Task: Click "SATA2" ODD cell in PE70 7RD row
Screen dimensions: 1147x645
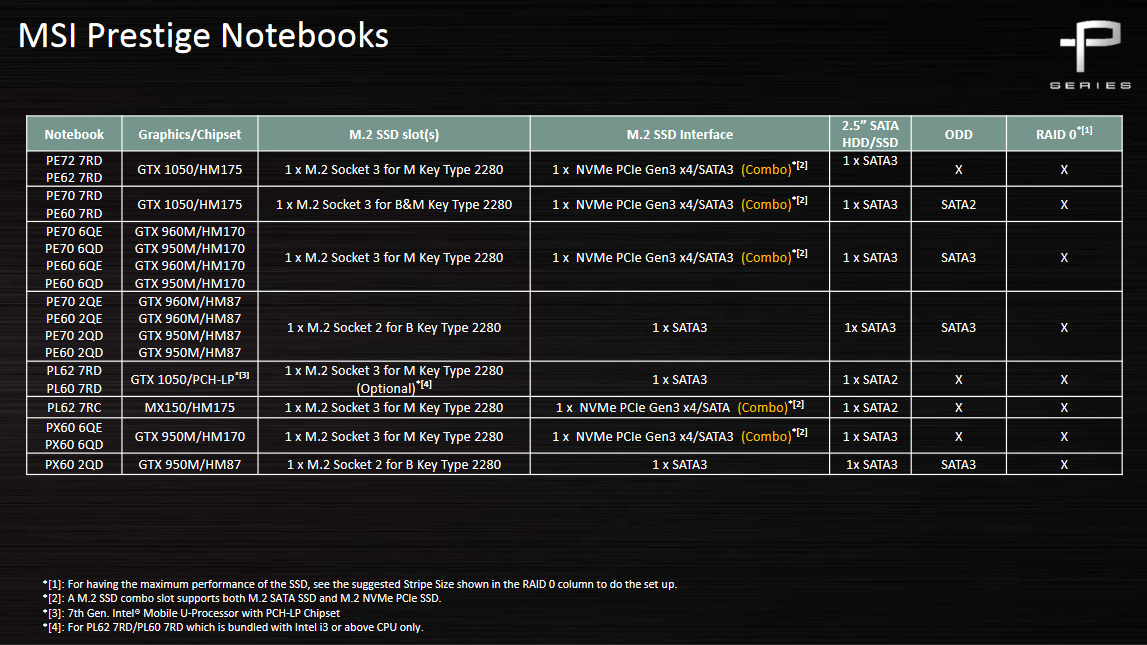Action: (x=958, y=204)
